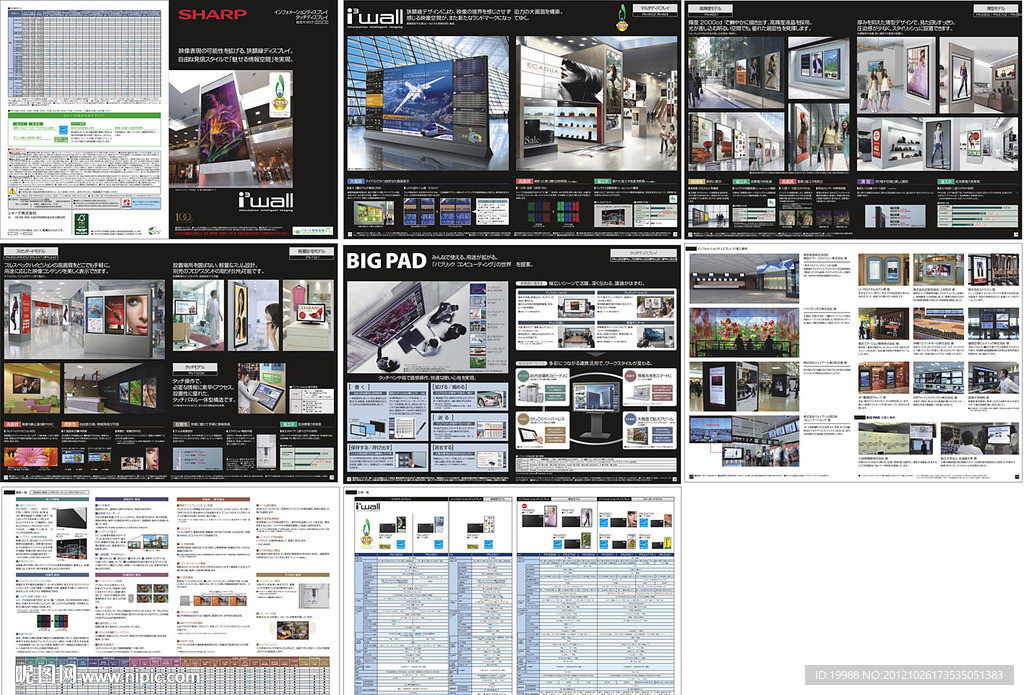Open the ECADUA store photo with sunglasses woman
This screenshot has width=1024, height=695.
pyautogui.click(x=597, y=103)
